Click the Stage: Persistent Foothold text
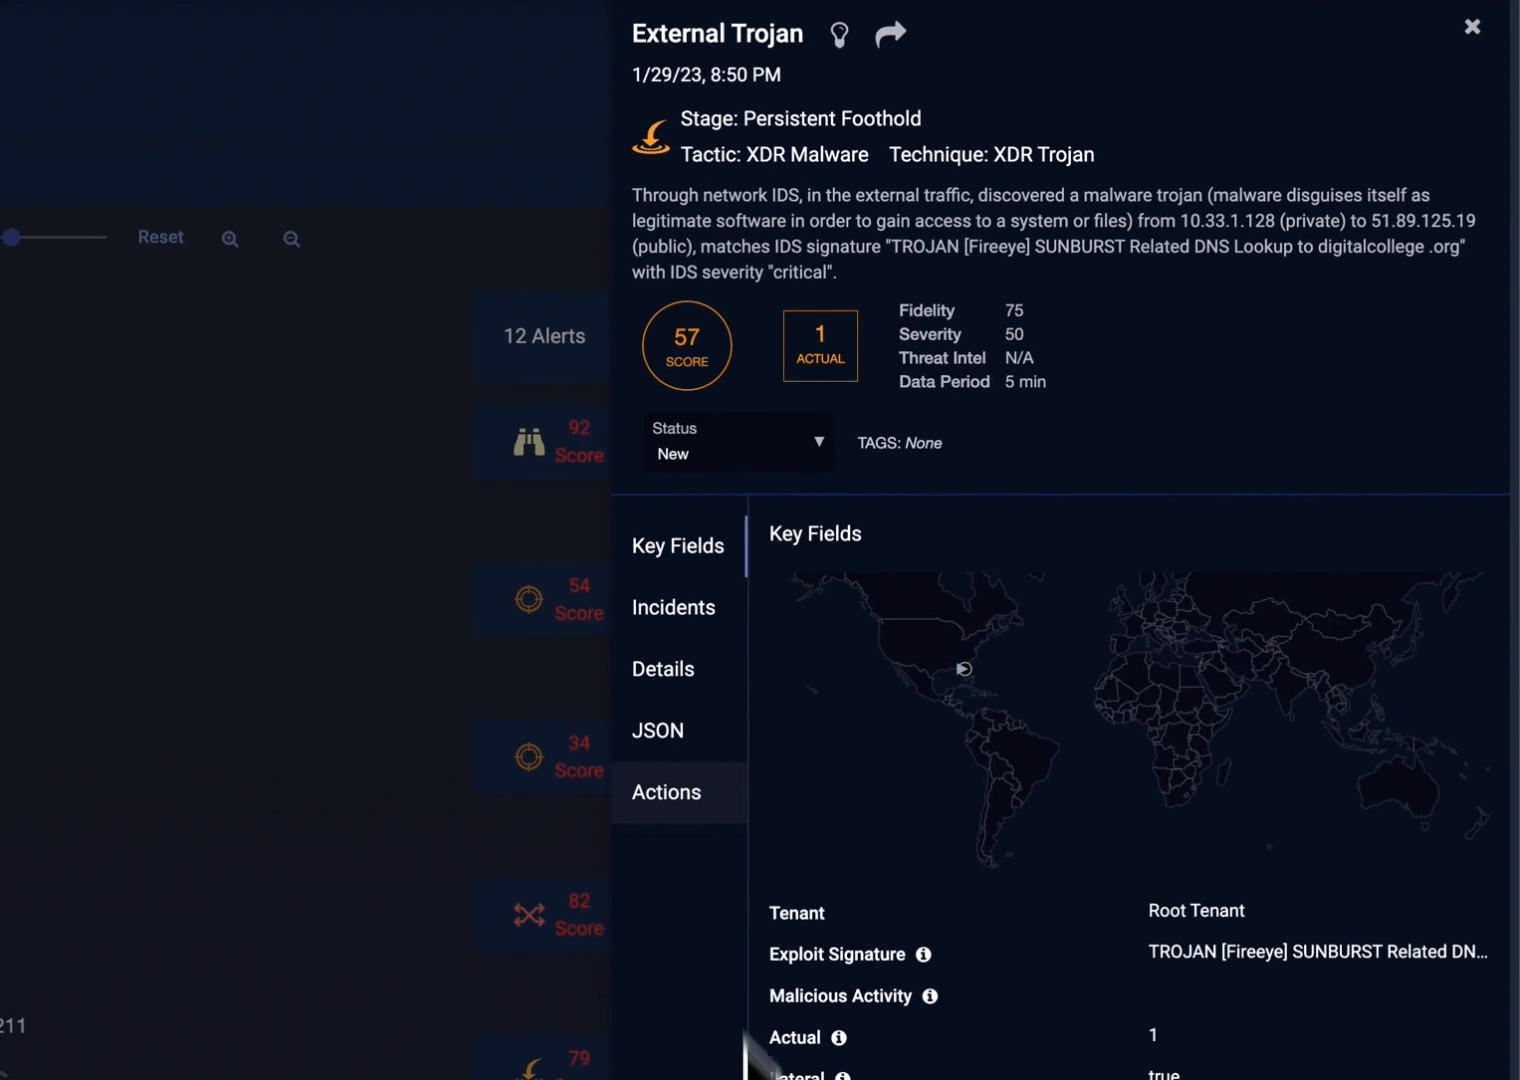Screen dimensions: 1520x1080 801,119
